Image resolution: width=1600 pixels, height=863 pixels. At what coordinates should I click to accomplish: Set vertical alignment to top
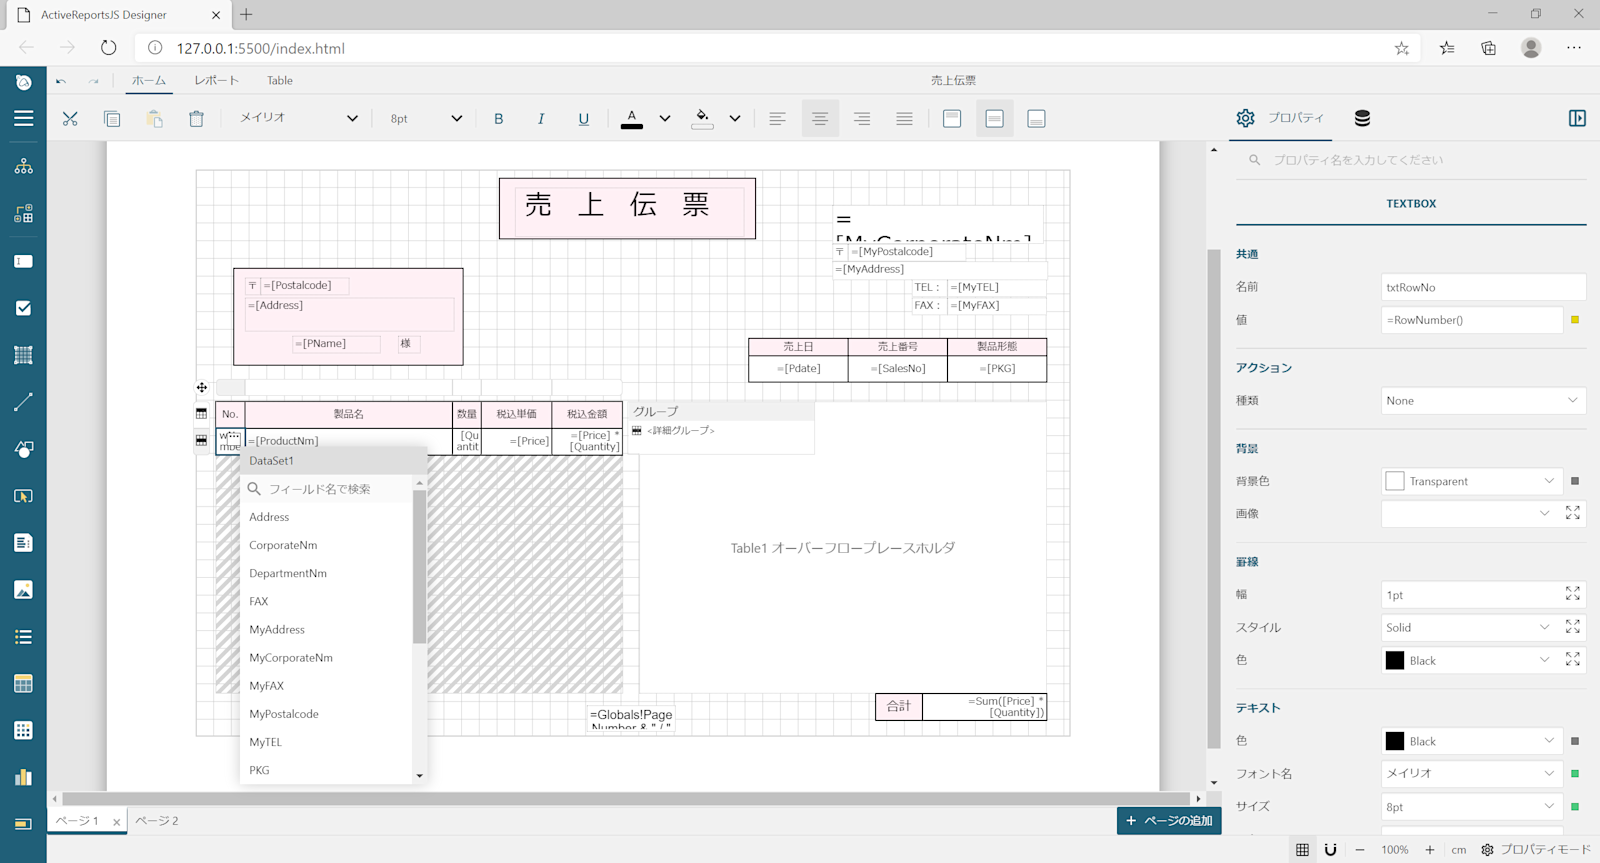(x=952, y=119)
